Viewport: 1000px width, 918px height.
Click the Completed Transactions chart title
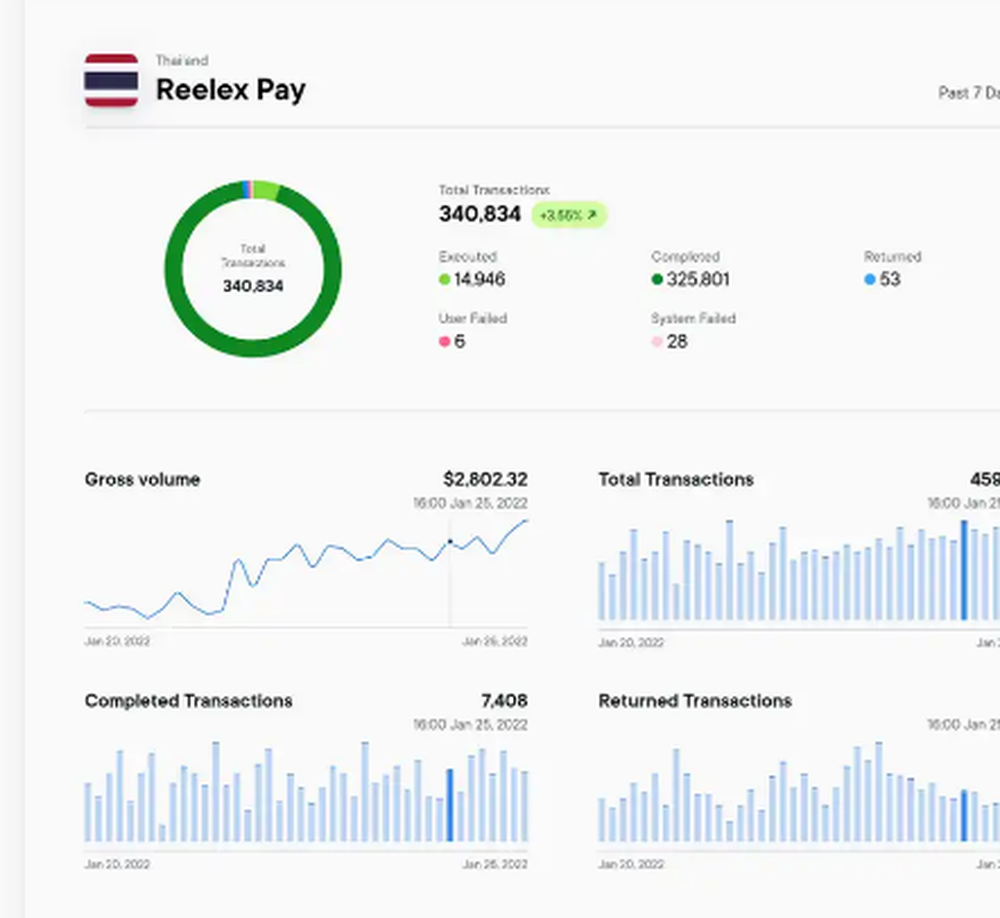(x=189, y=701)
